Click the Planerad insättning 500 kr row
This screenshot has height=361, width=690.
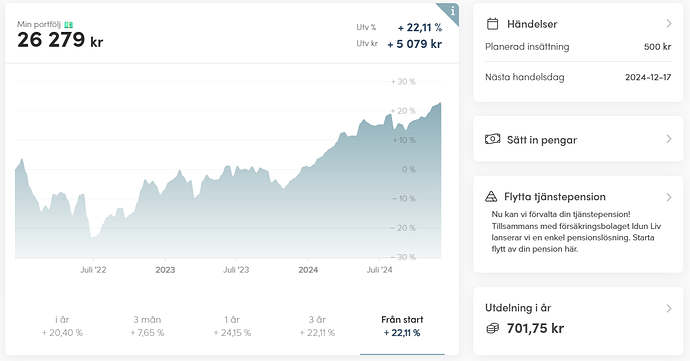click(578, 47)
